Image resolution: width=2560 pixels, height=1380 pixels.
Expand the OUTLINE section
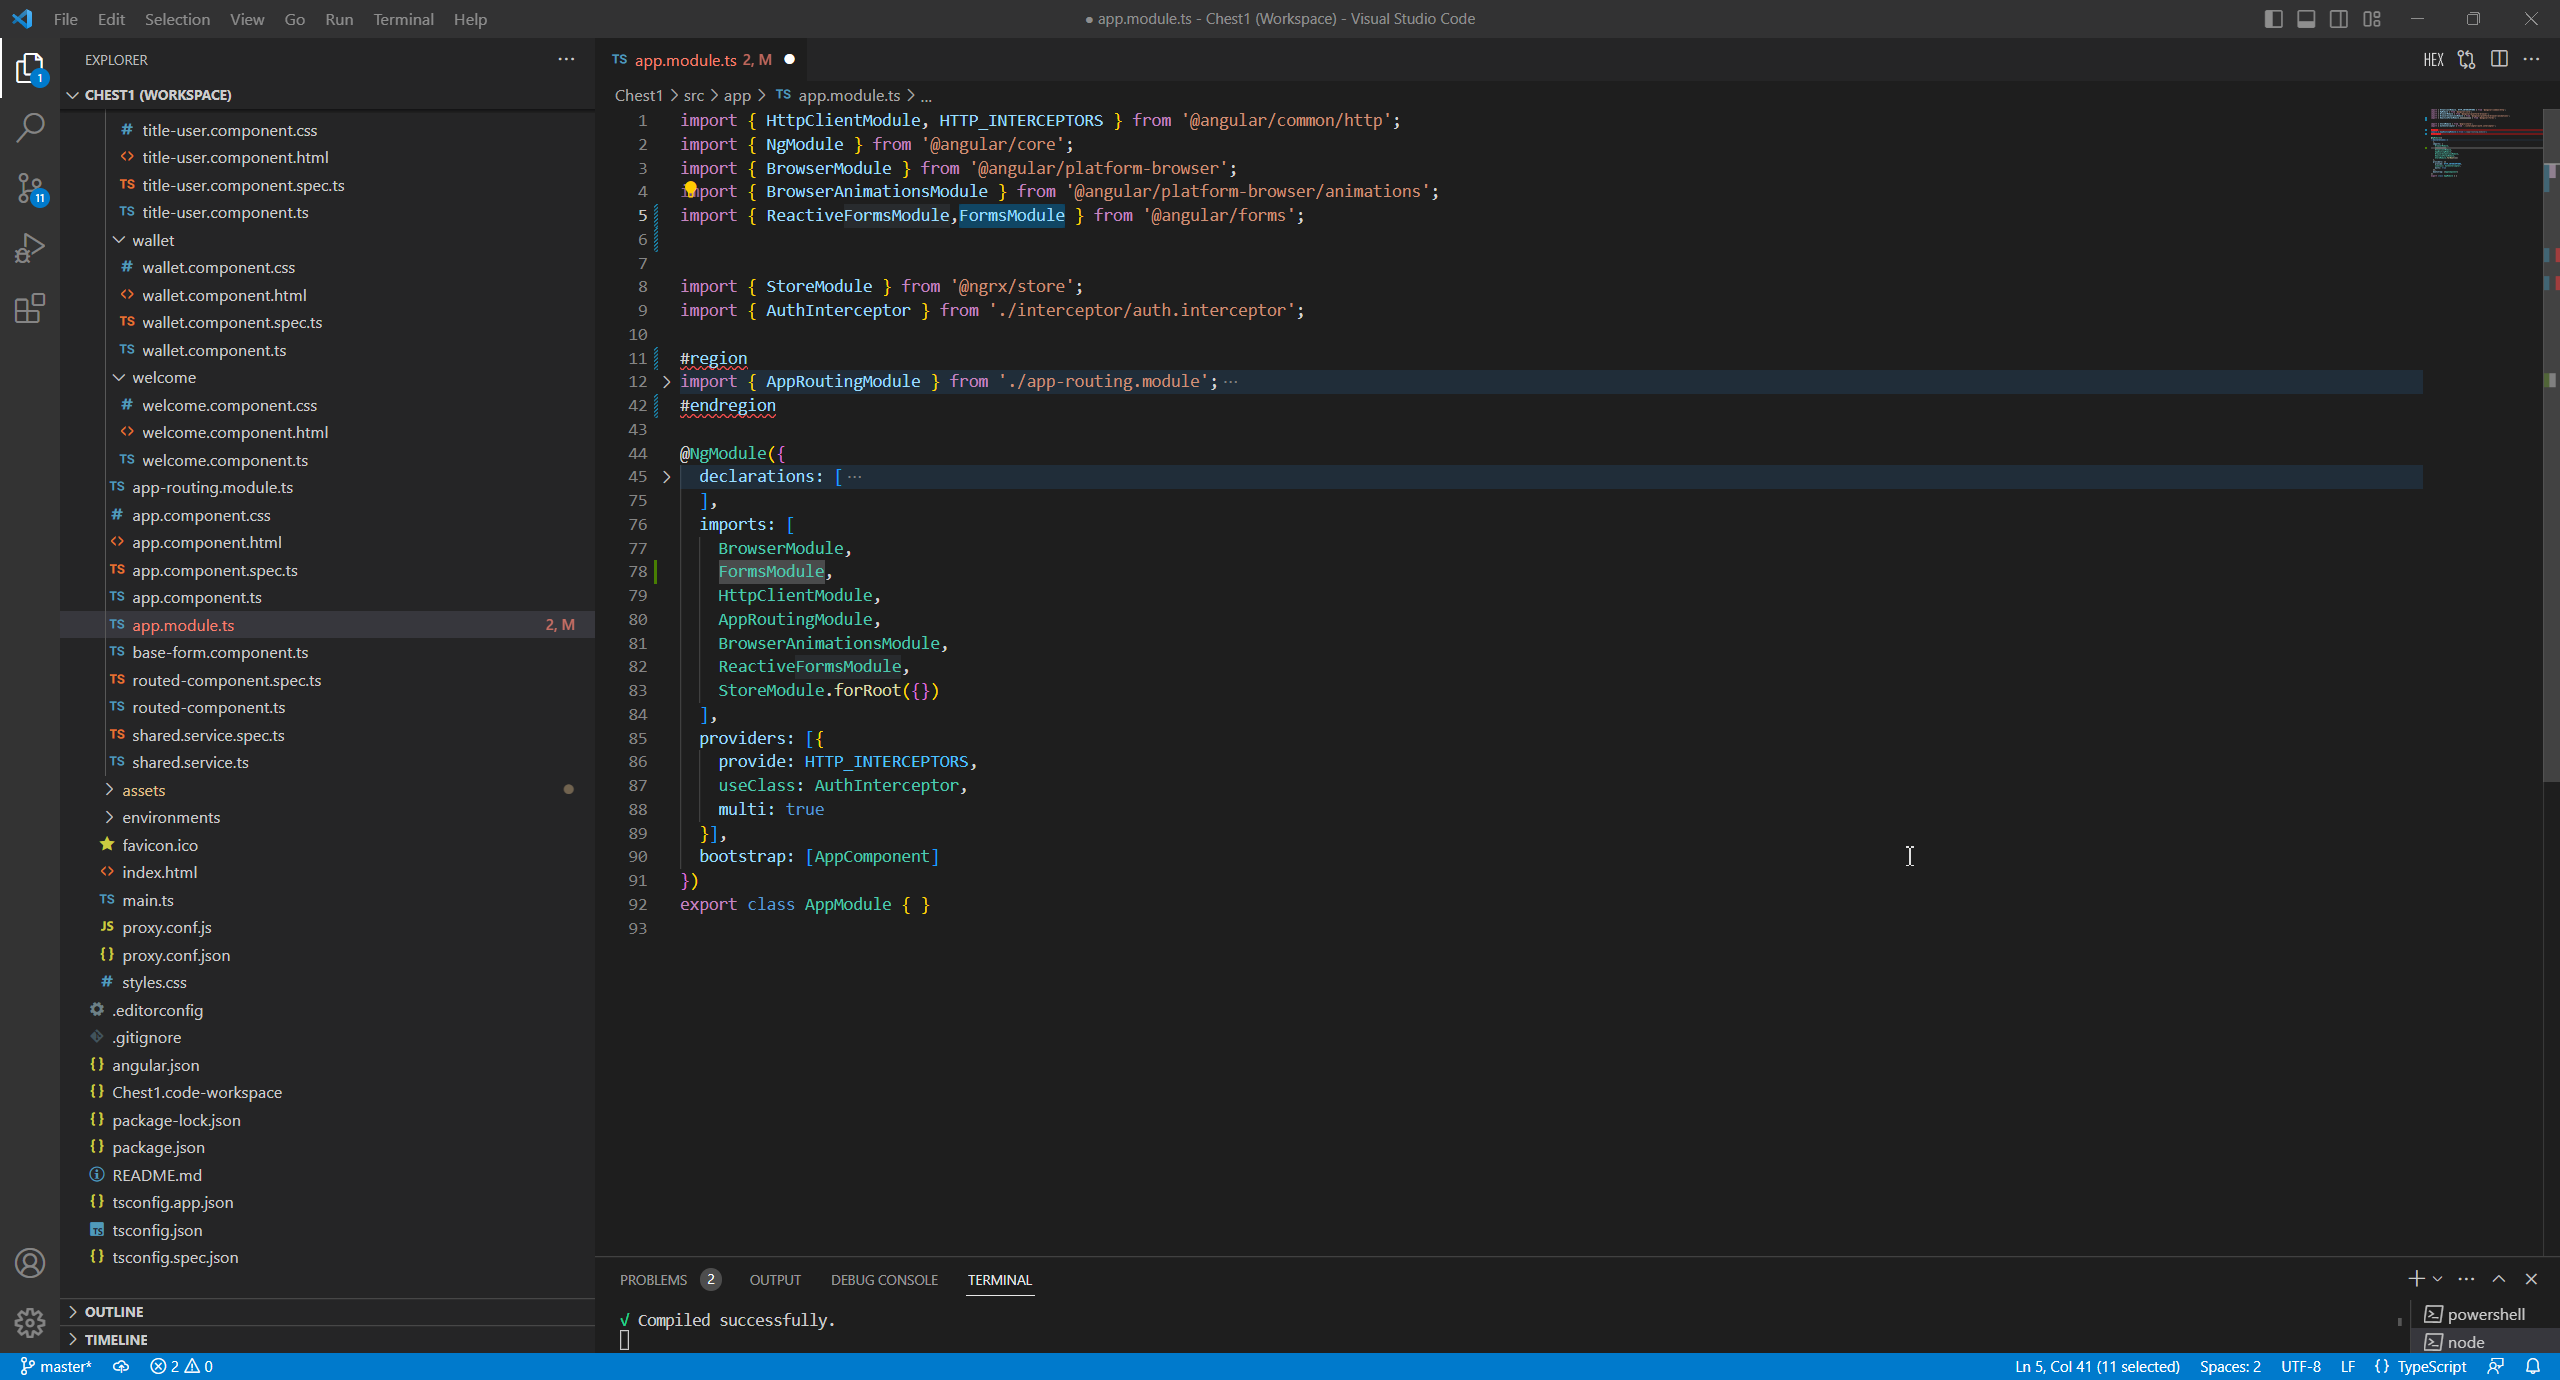(x=114, y=1311)
